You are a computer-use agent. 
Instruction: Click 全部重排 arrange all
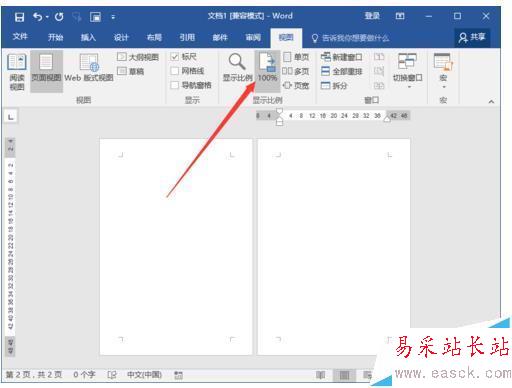[341, 71]
